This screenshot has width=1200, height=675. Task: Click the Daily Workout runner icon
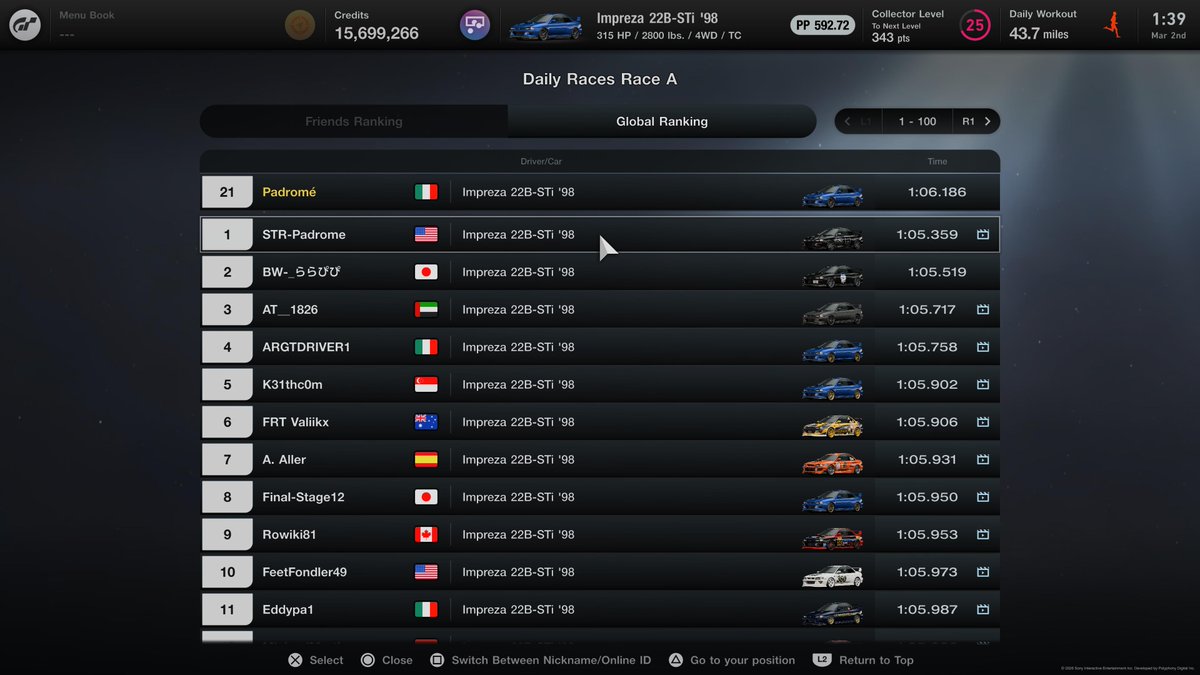click(1112, 25)
